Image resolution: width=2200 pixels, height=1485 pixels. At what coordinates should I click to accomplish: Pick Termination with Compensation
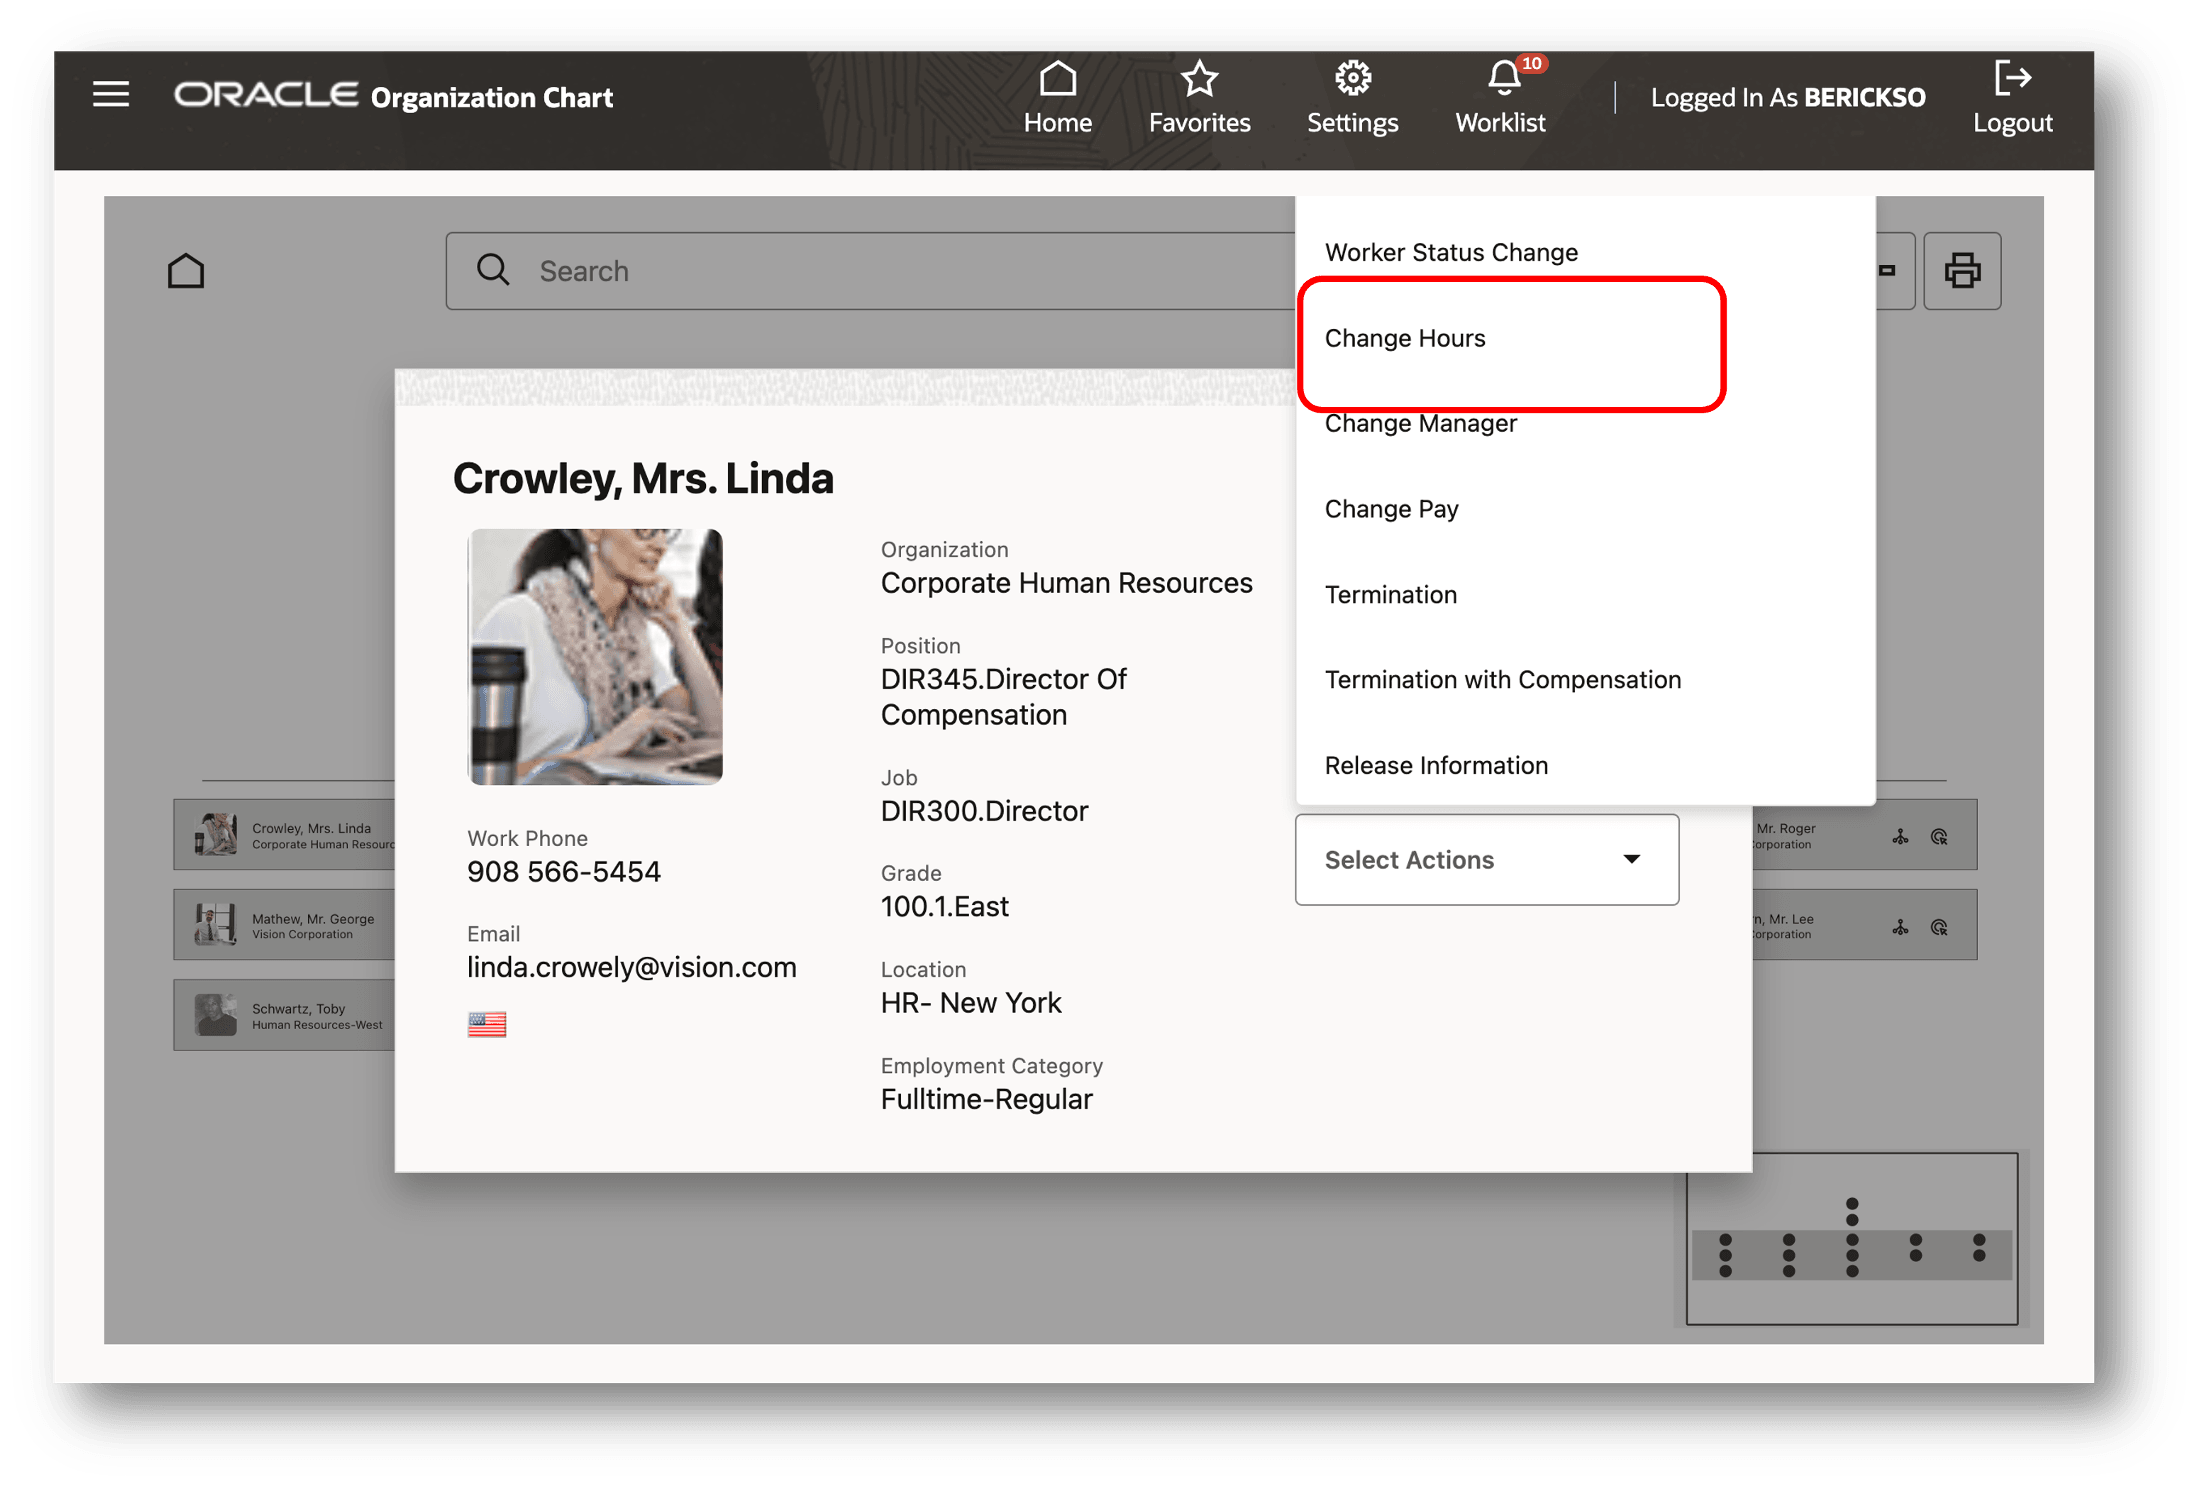coord(1502,680)
